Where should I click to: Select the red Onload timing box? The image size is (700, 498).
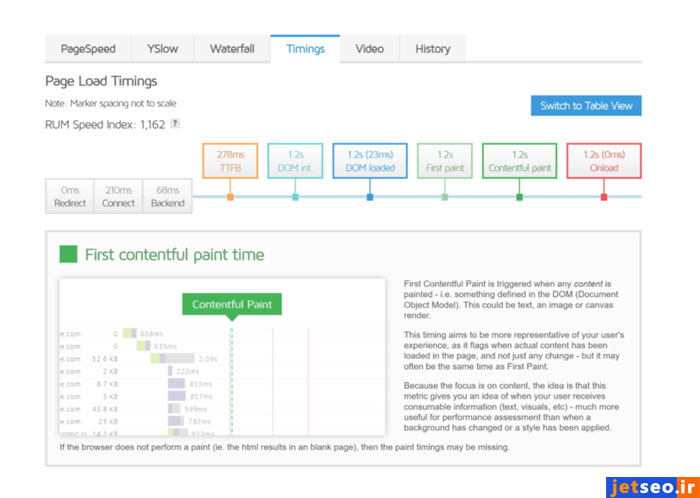click(603, 161)
